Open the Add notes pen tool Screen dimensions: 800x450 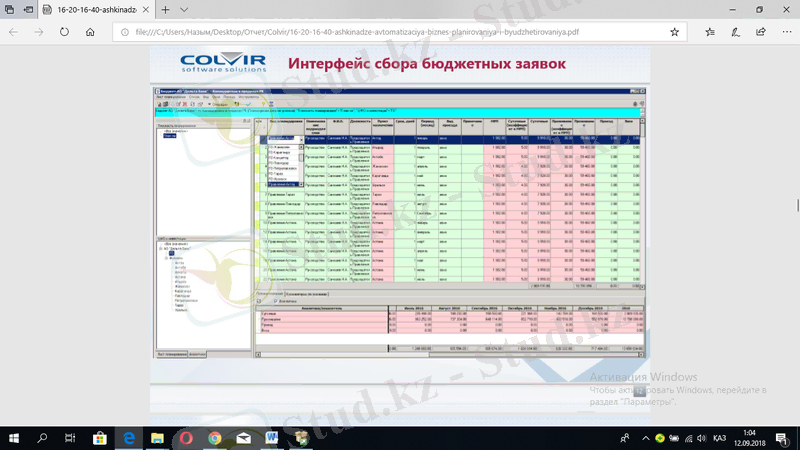click(735, 31)
